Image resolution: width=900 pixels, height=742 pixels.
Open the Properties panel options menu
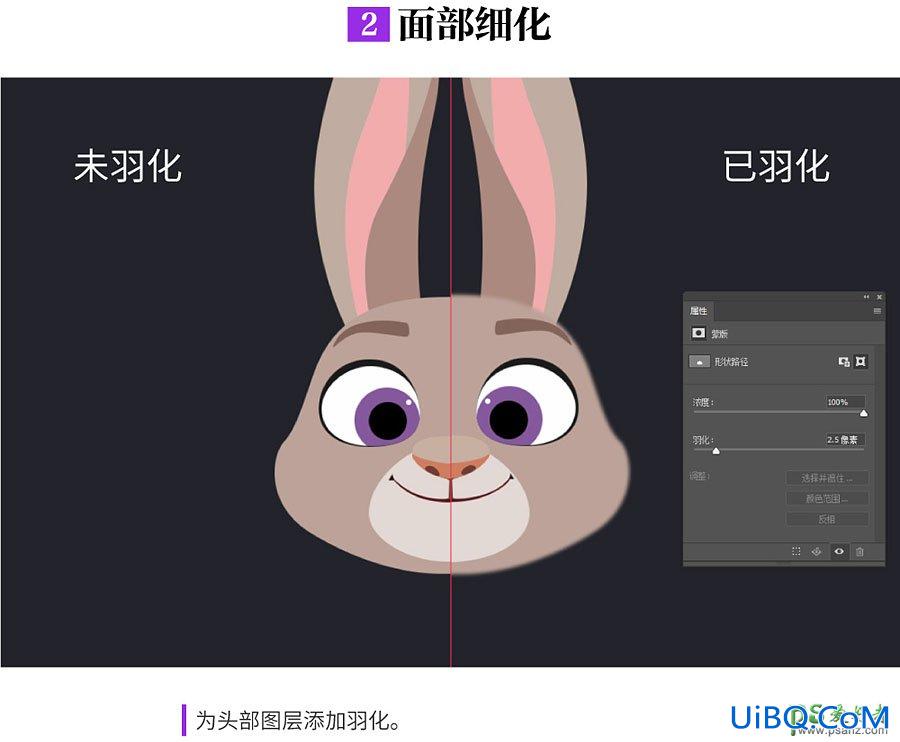coord(877,311)
